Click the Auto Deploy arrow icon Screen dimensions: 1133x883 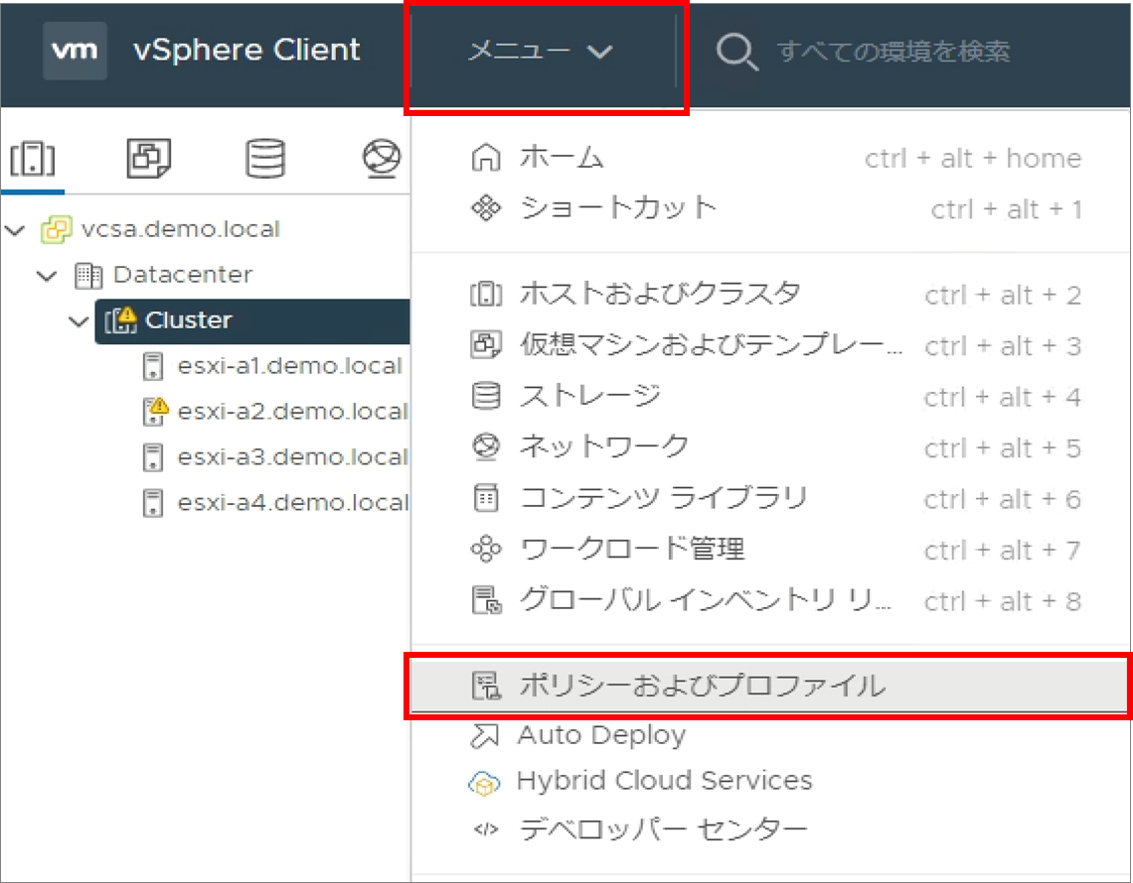[x=485, y=736]
